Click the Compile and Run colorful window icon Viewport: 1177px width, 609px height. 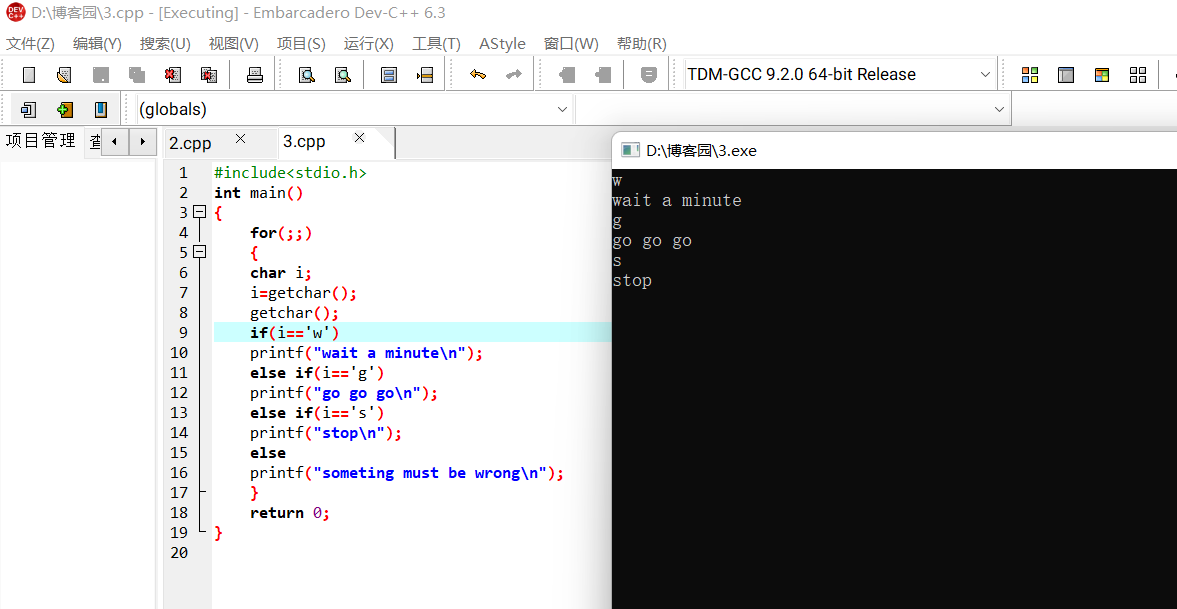click(x=1102, y=74)
